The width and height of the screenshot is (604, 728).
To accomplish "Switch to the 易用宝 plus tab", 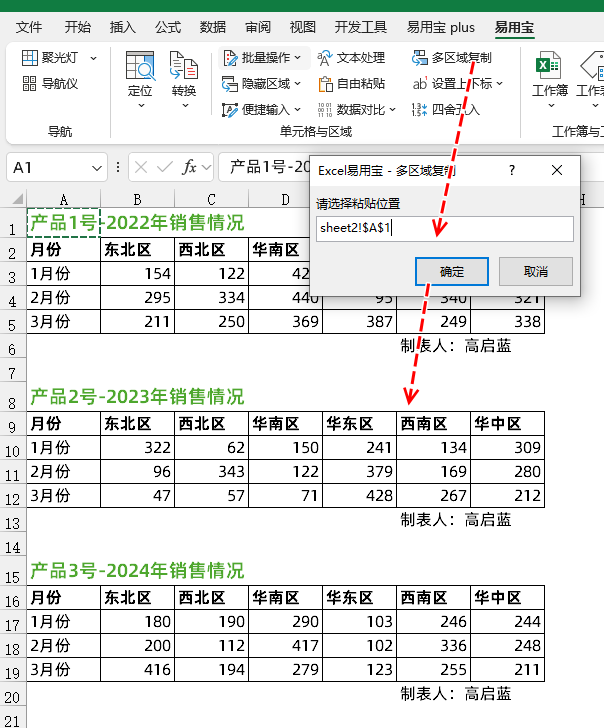I will pos(441,27).
